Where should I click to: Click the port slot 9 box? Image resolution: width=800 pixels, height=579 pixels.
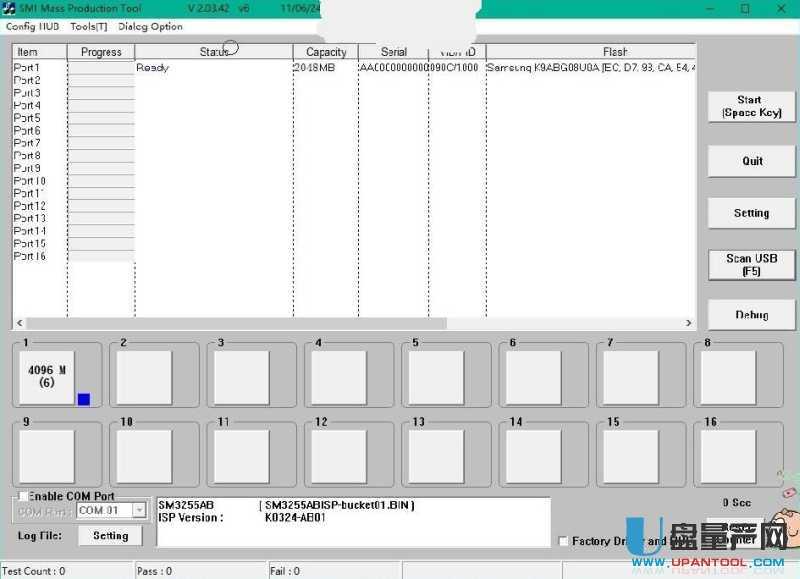click(x=47, y=456)
